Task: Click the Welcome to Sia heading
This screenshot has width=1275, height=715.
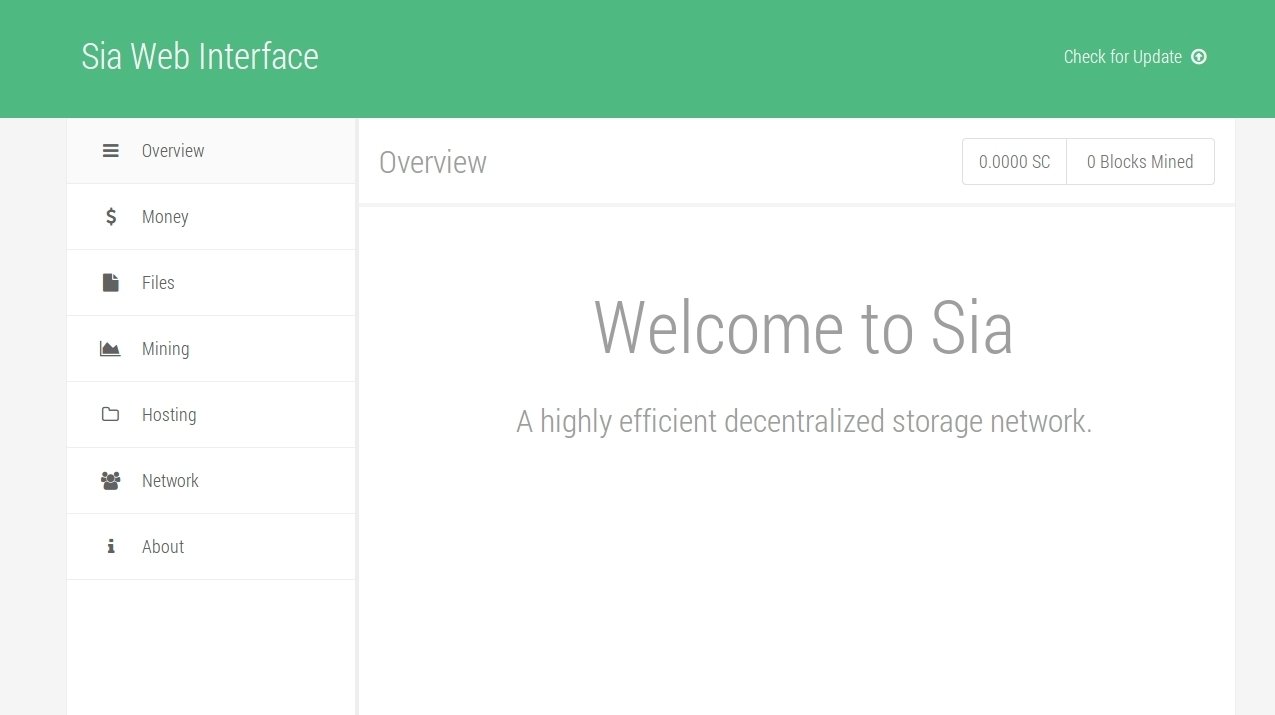Action: [804, 328]
